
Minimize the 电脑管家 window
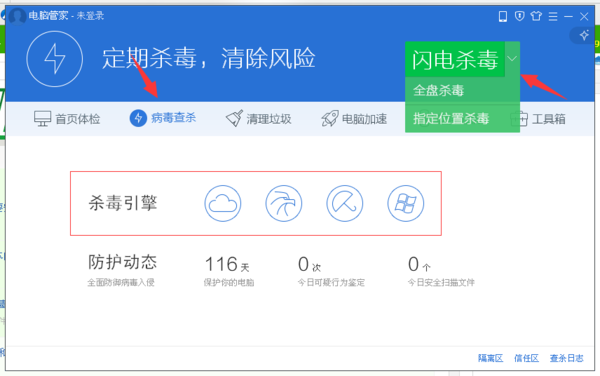pyautogui.click(x=568, y=16)
